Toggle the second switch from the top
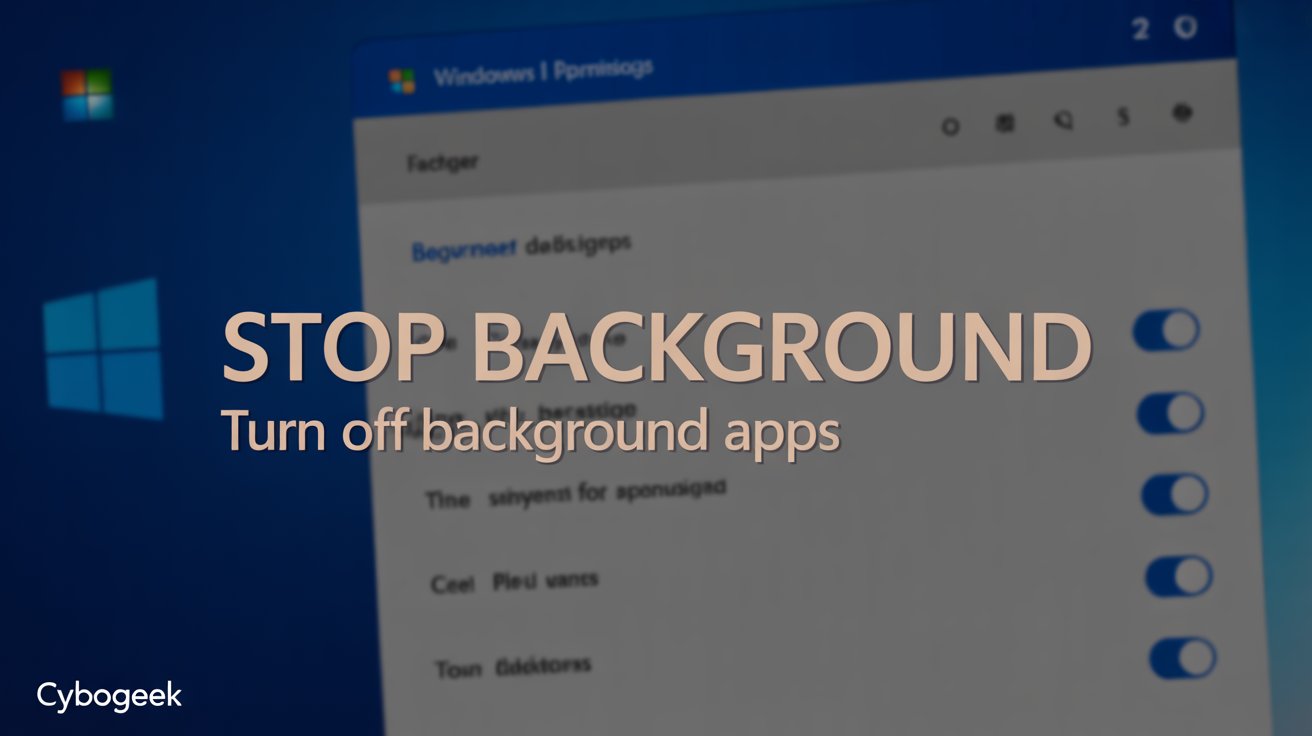 [1170, 412]
